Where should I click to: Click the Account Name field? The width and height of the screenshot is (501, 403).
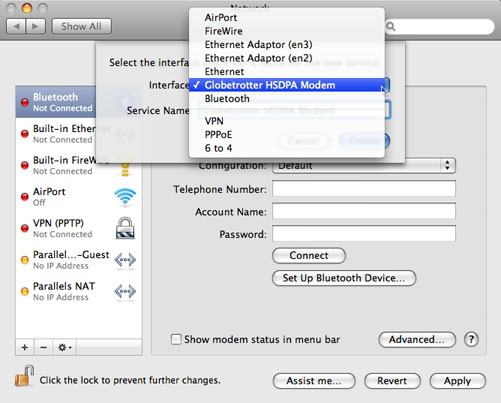(364, 211)
